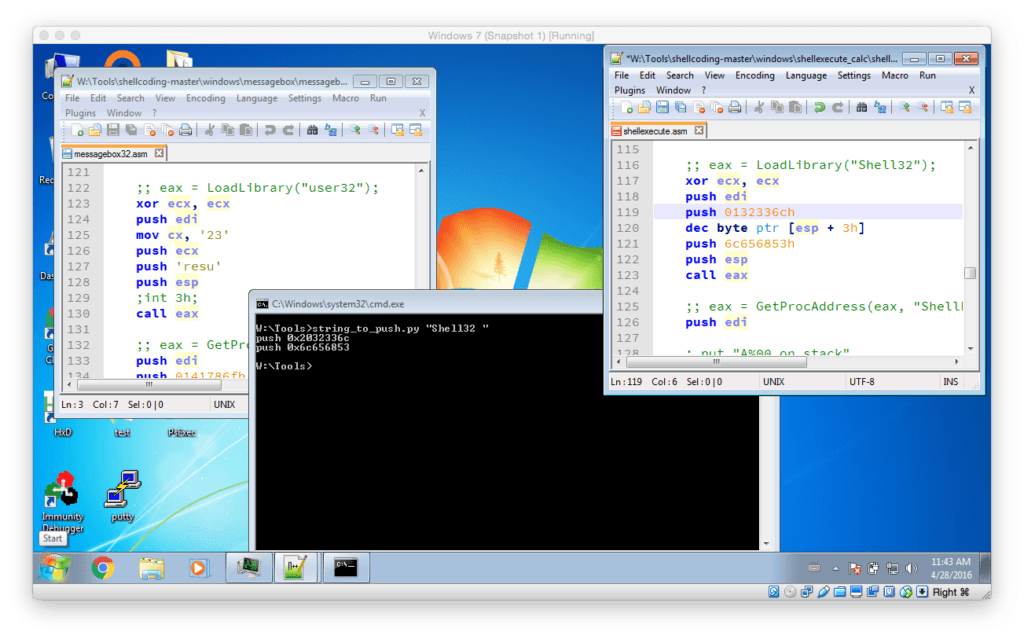
Task: Open Settings menu in messagebox window
Action: pos(304,99)
